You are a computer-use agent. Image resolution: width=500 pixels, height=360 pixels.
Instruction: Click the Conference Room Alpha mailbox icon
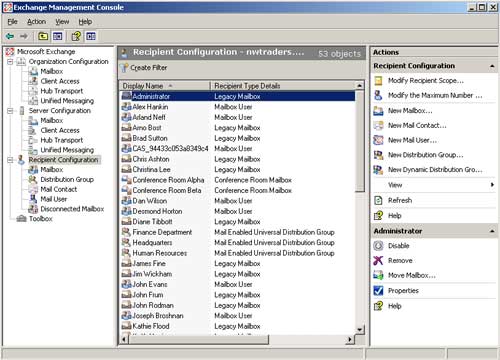click(126, 180)
